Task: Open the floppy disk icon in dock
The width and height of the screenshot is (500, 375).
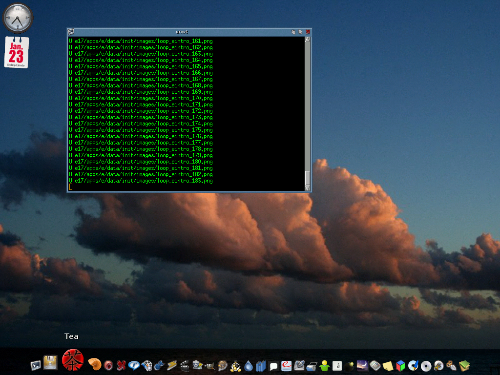Action: coord(50,363)
